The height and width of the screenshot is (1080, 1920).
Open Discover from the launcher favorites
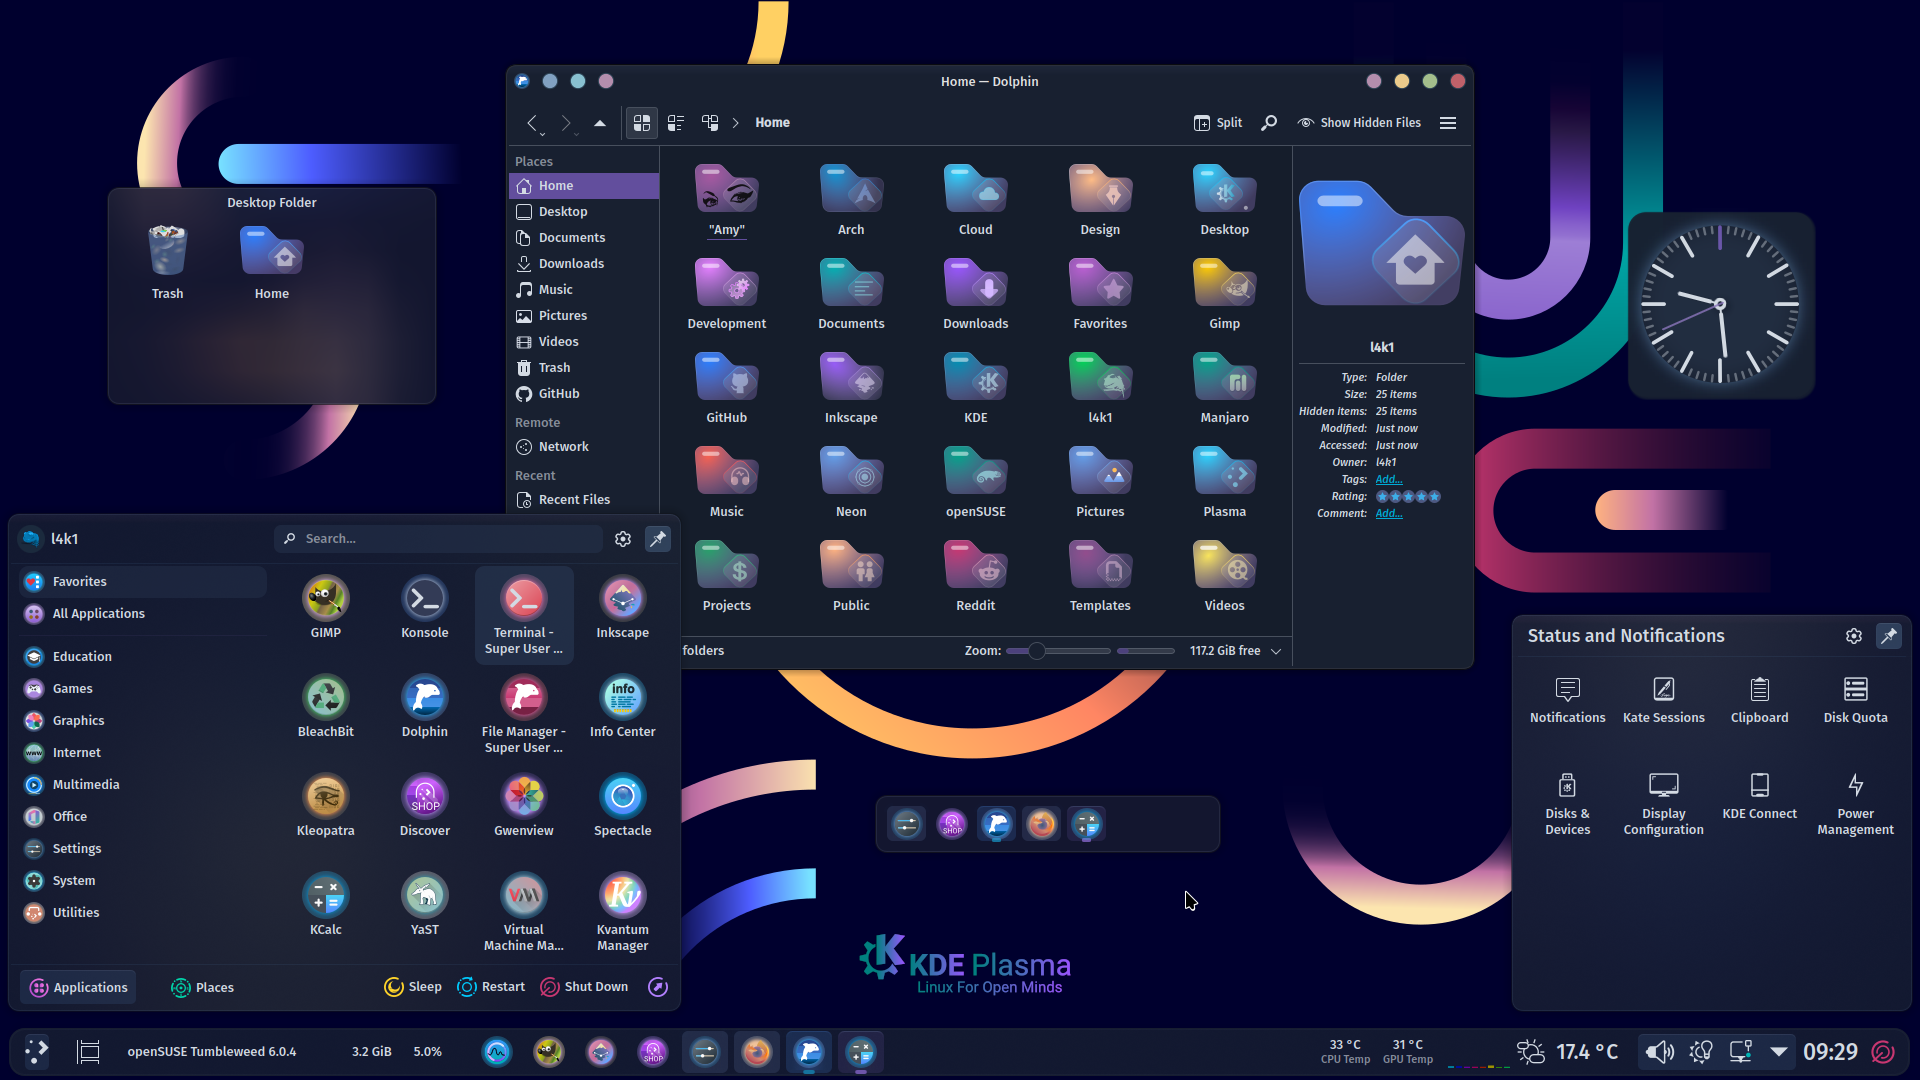pos(424,805)
